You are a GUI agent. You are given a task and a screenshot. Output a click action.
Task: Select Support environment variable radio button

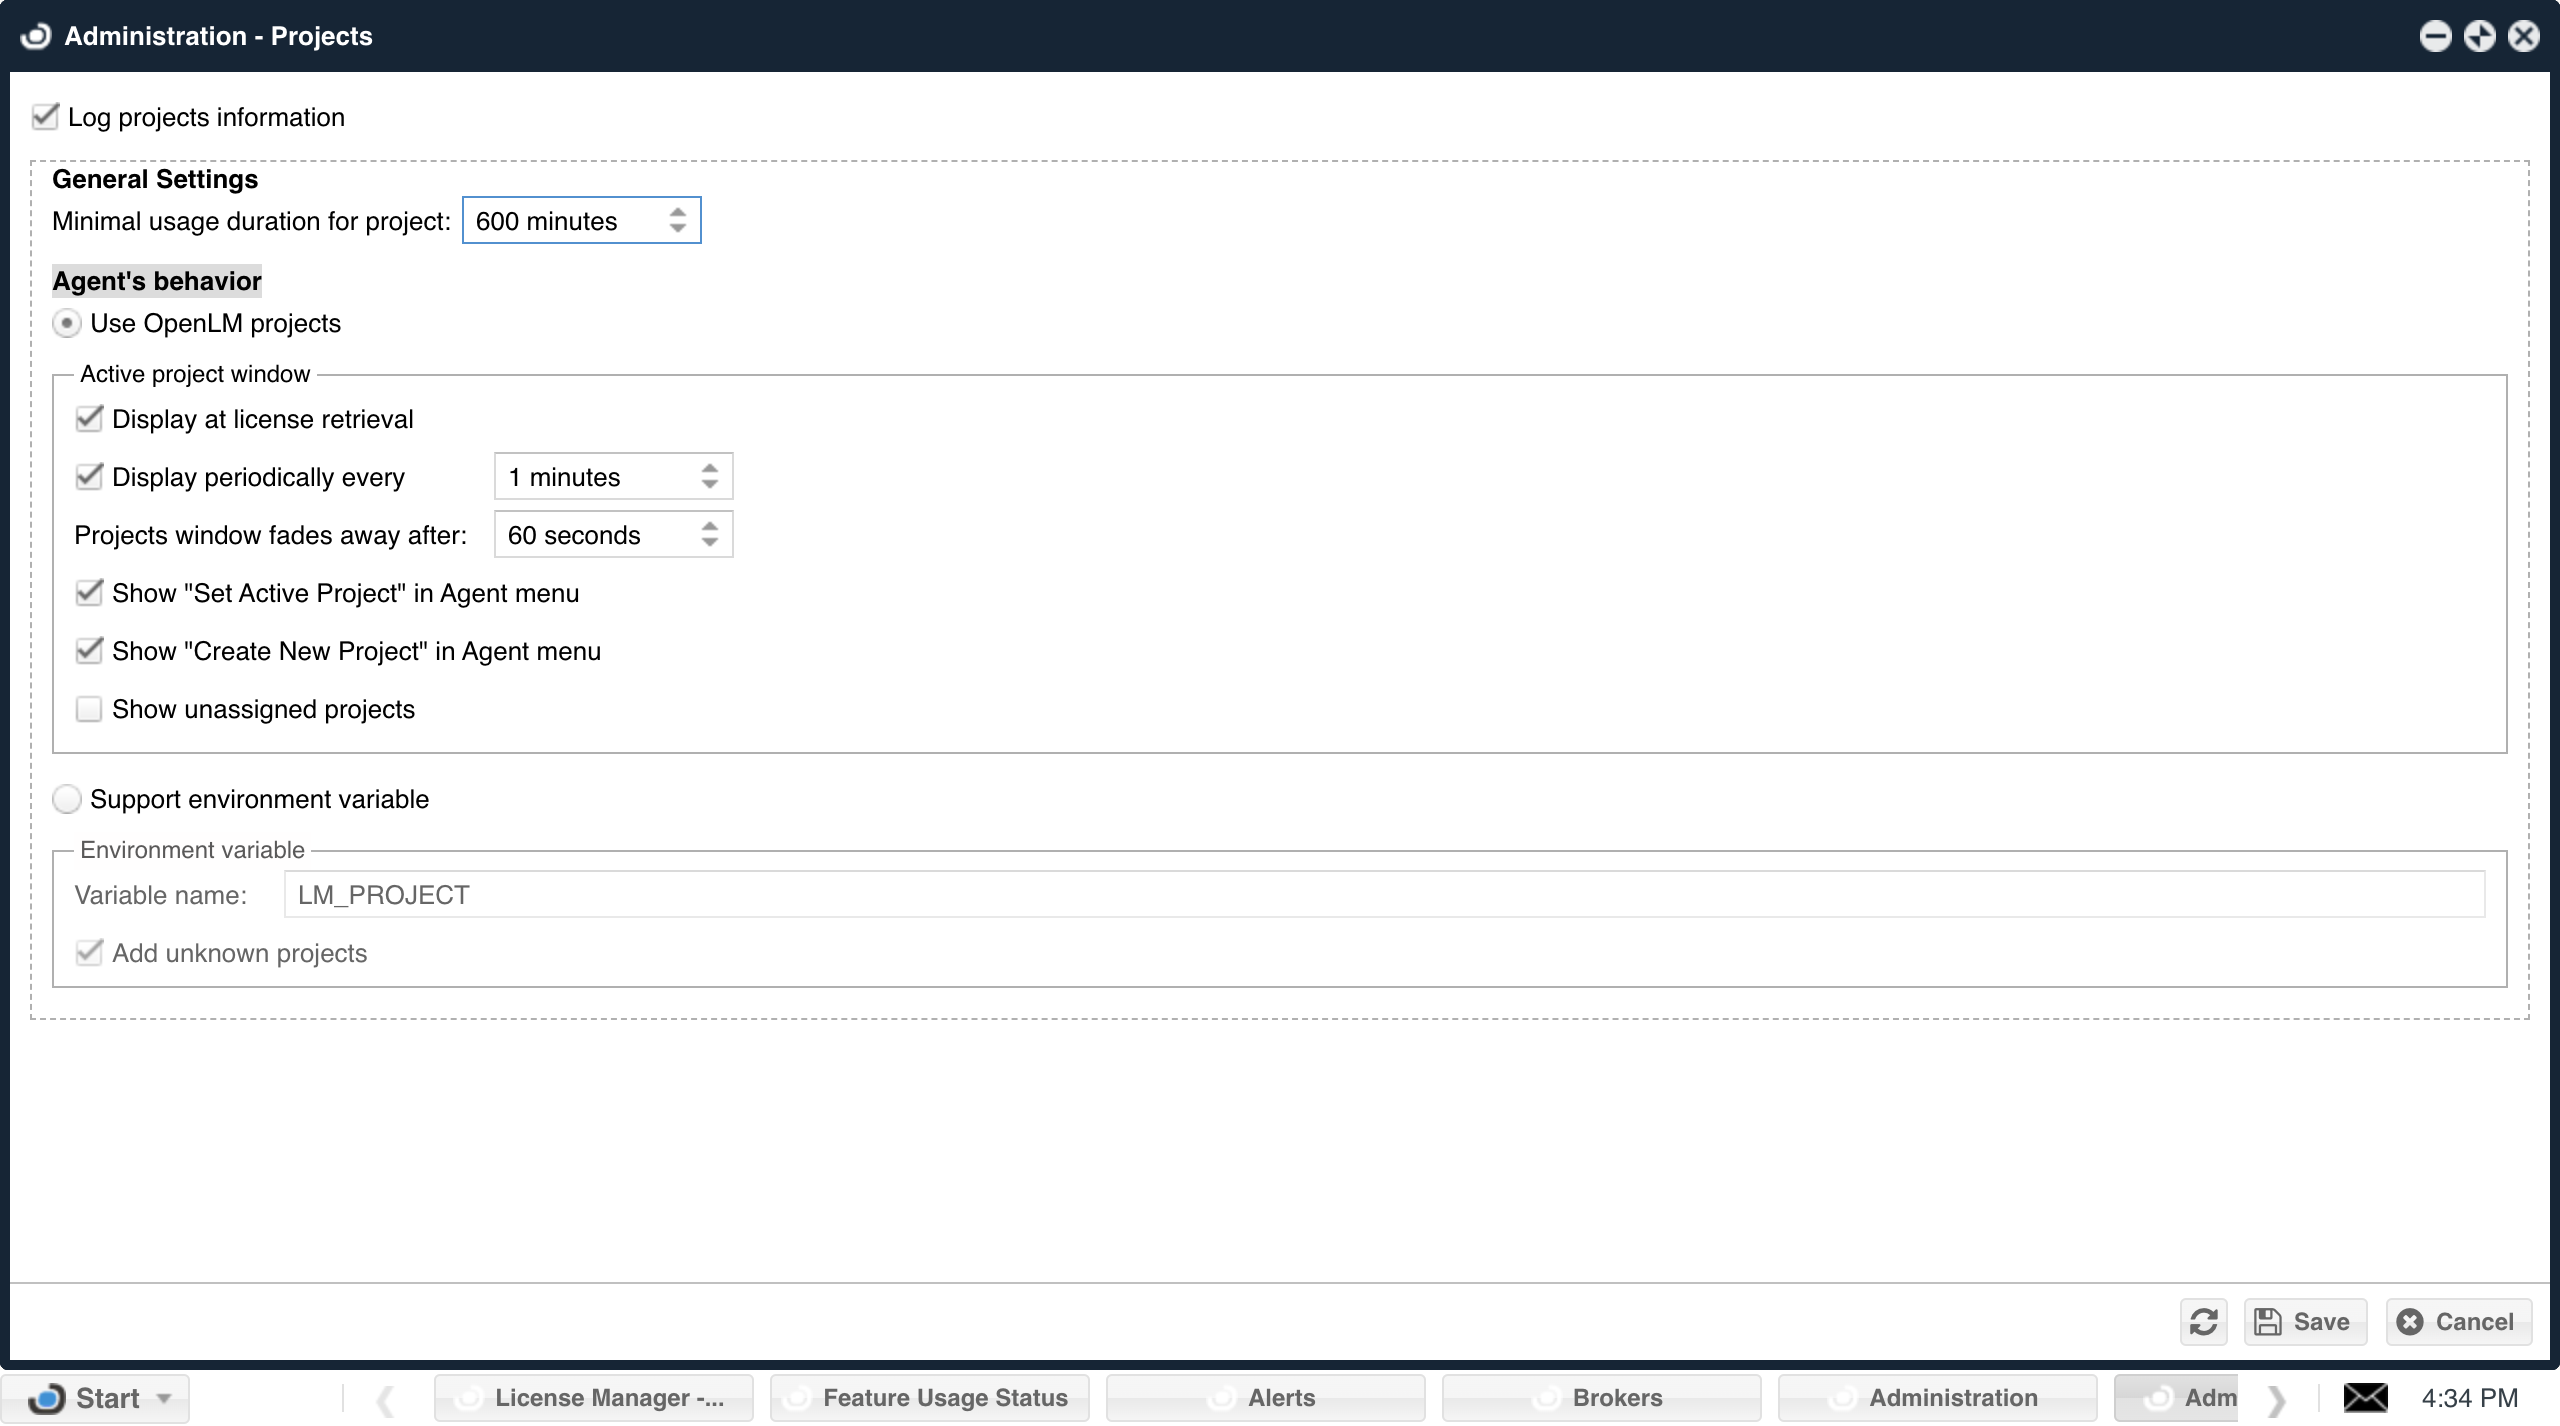67,799
